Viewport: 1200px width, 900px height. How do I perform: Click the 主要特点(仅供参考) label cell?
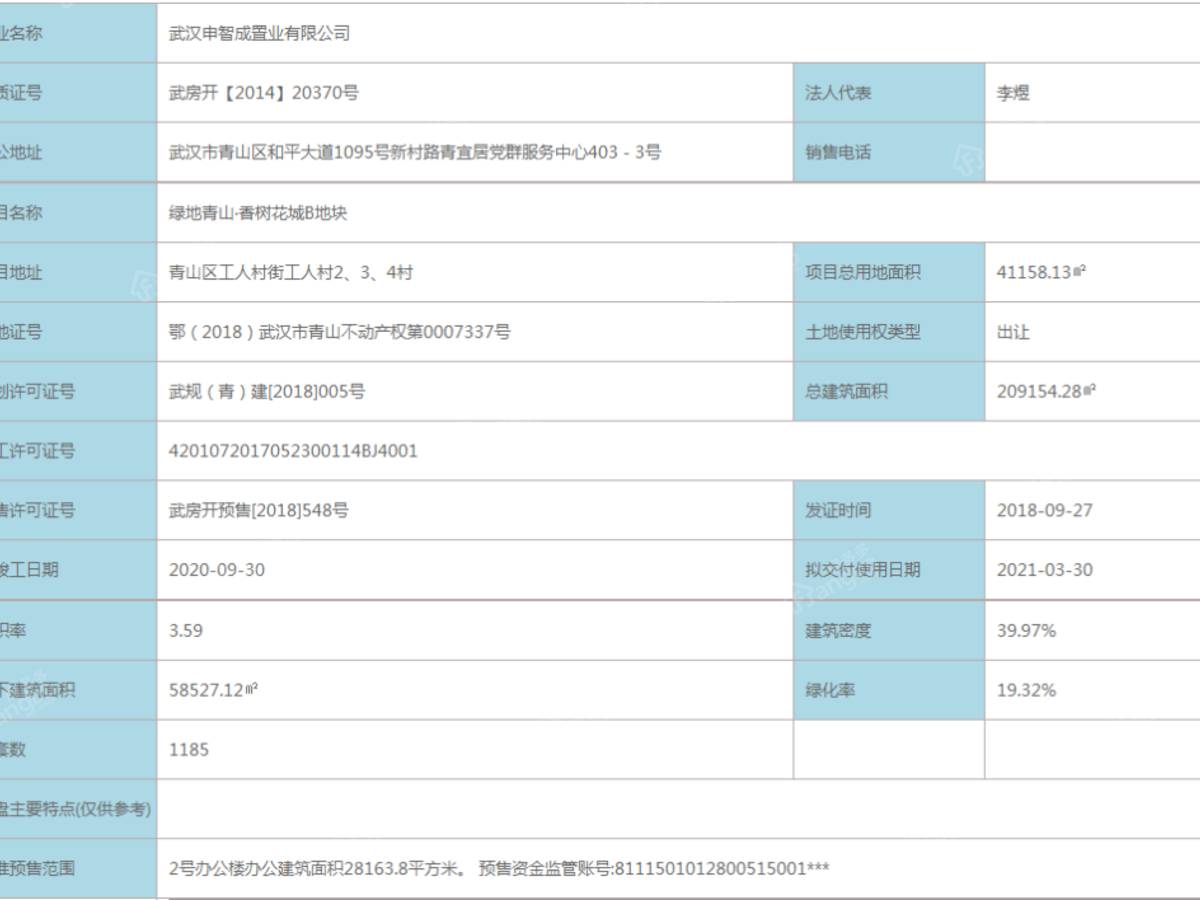(78, 809)
